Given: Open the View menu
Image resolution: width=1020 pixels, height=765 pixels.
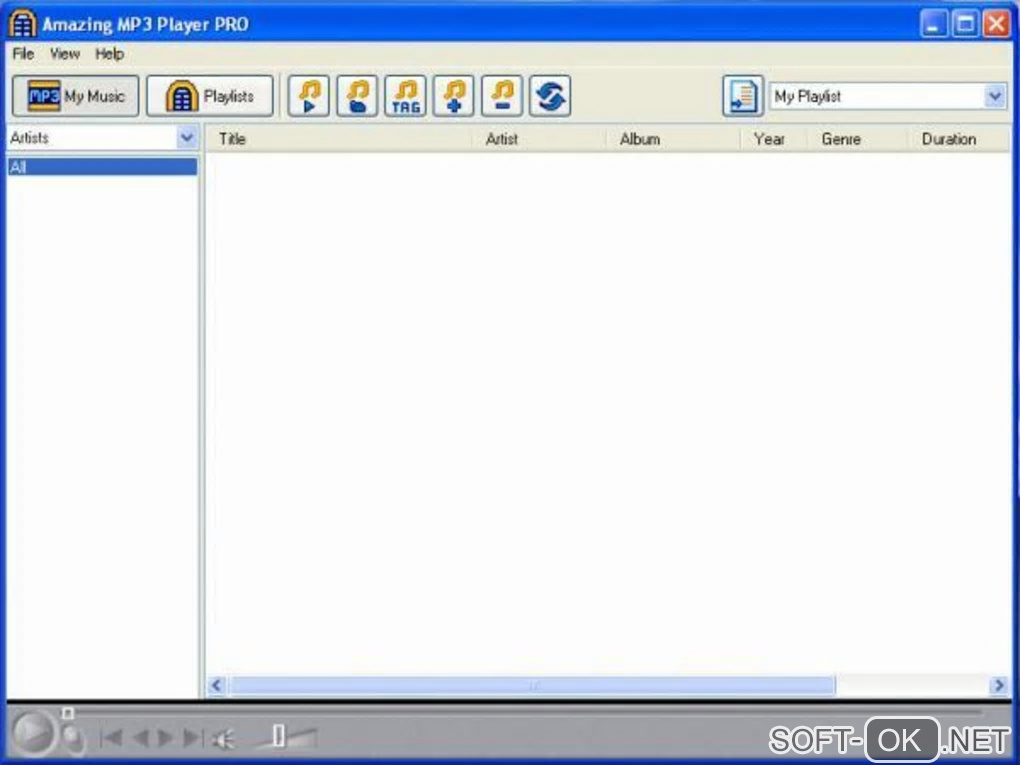Looking at the screenshot, I should pyautogui.click(x=65, y=54).
